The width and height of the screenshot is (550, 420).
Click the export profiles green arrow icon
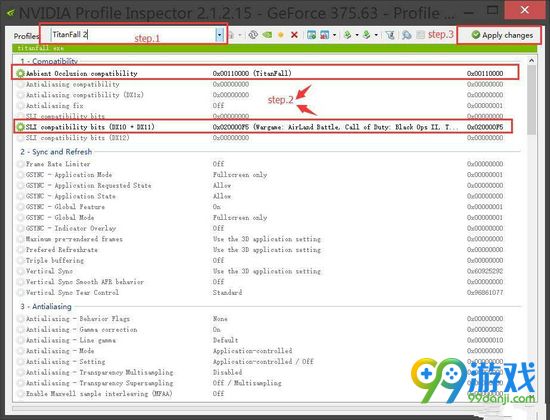coord(347,35)
